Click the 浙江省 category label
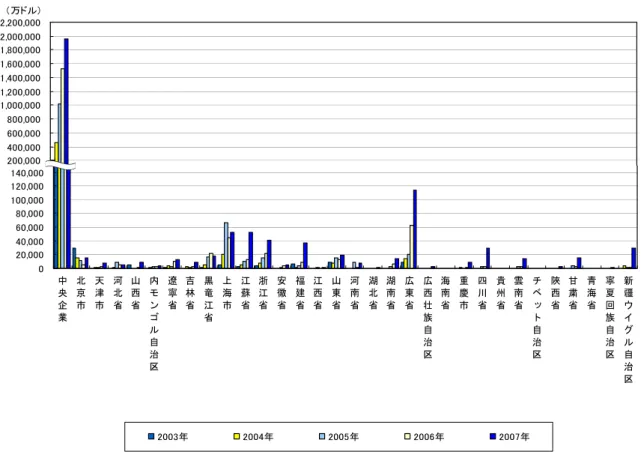641x455 pixels. 263,293
